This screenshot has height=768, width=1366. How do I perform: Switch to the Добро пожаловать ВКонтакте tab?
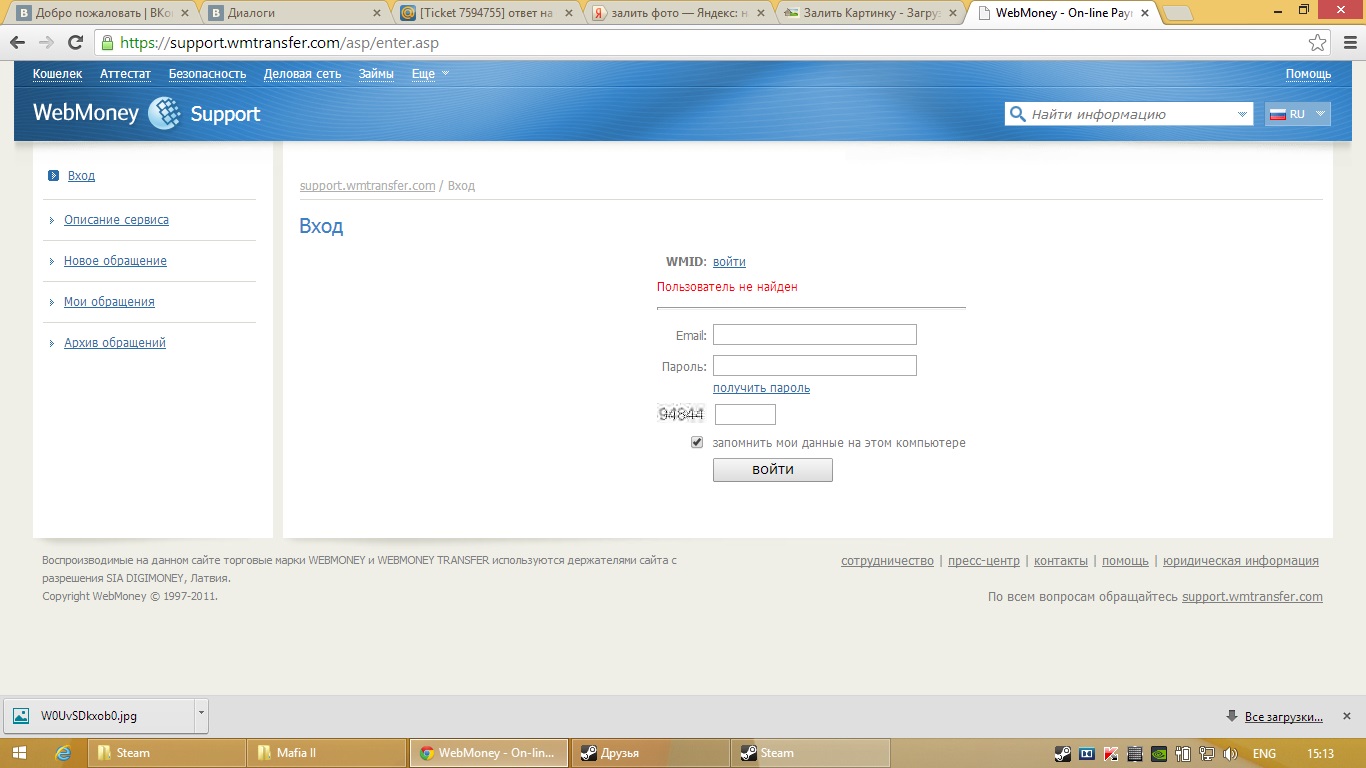[102, 14]
